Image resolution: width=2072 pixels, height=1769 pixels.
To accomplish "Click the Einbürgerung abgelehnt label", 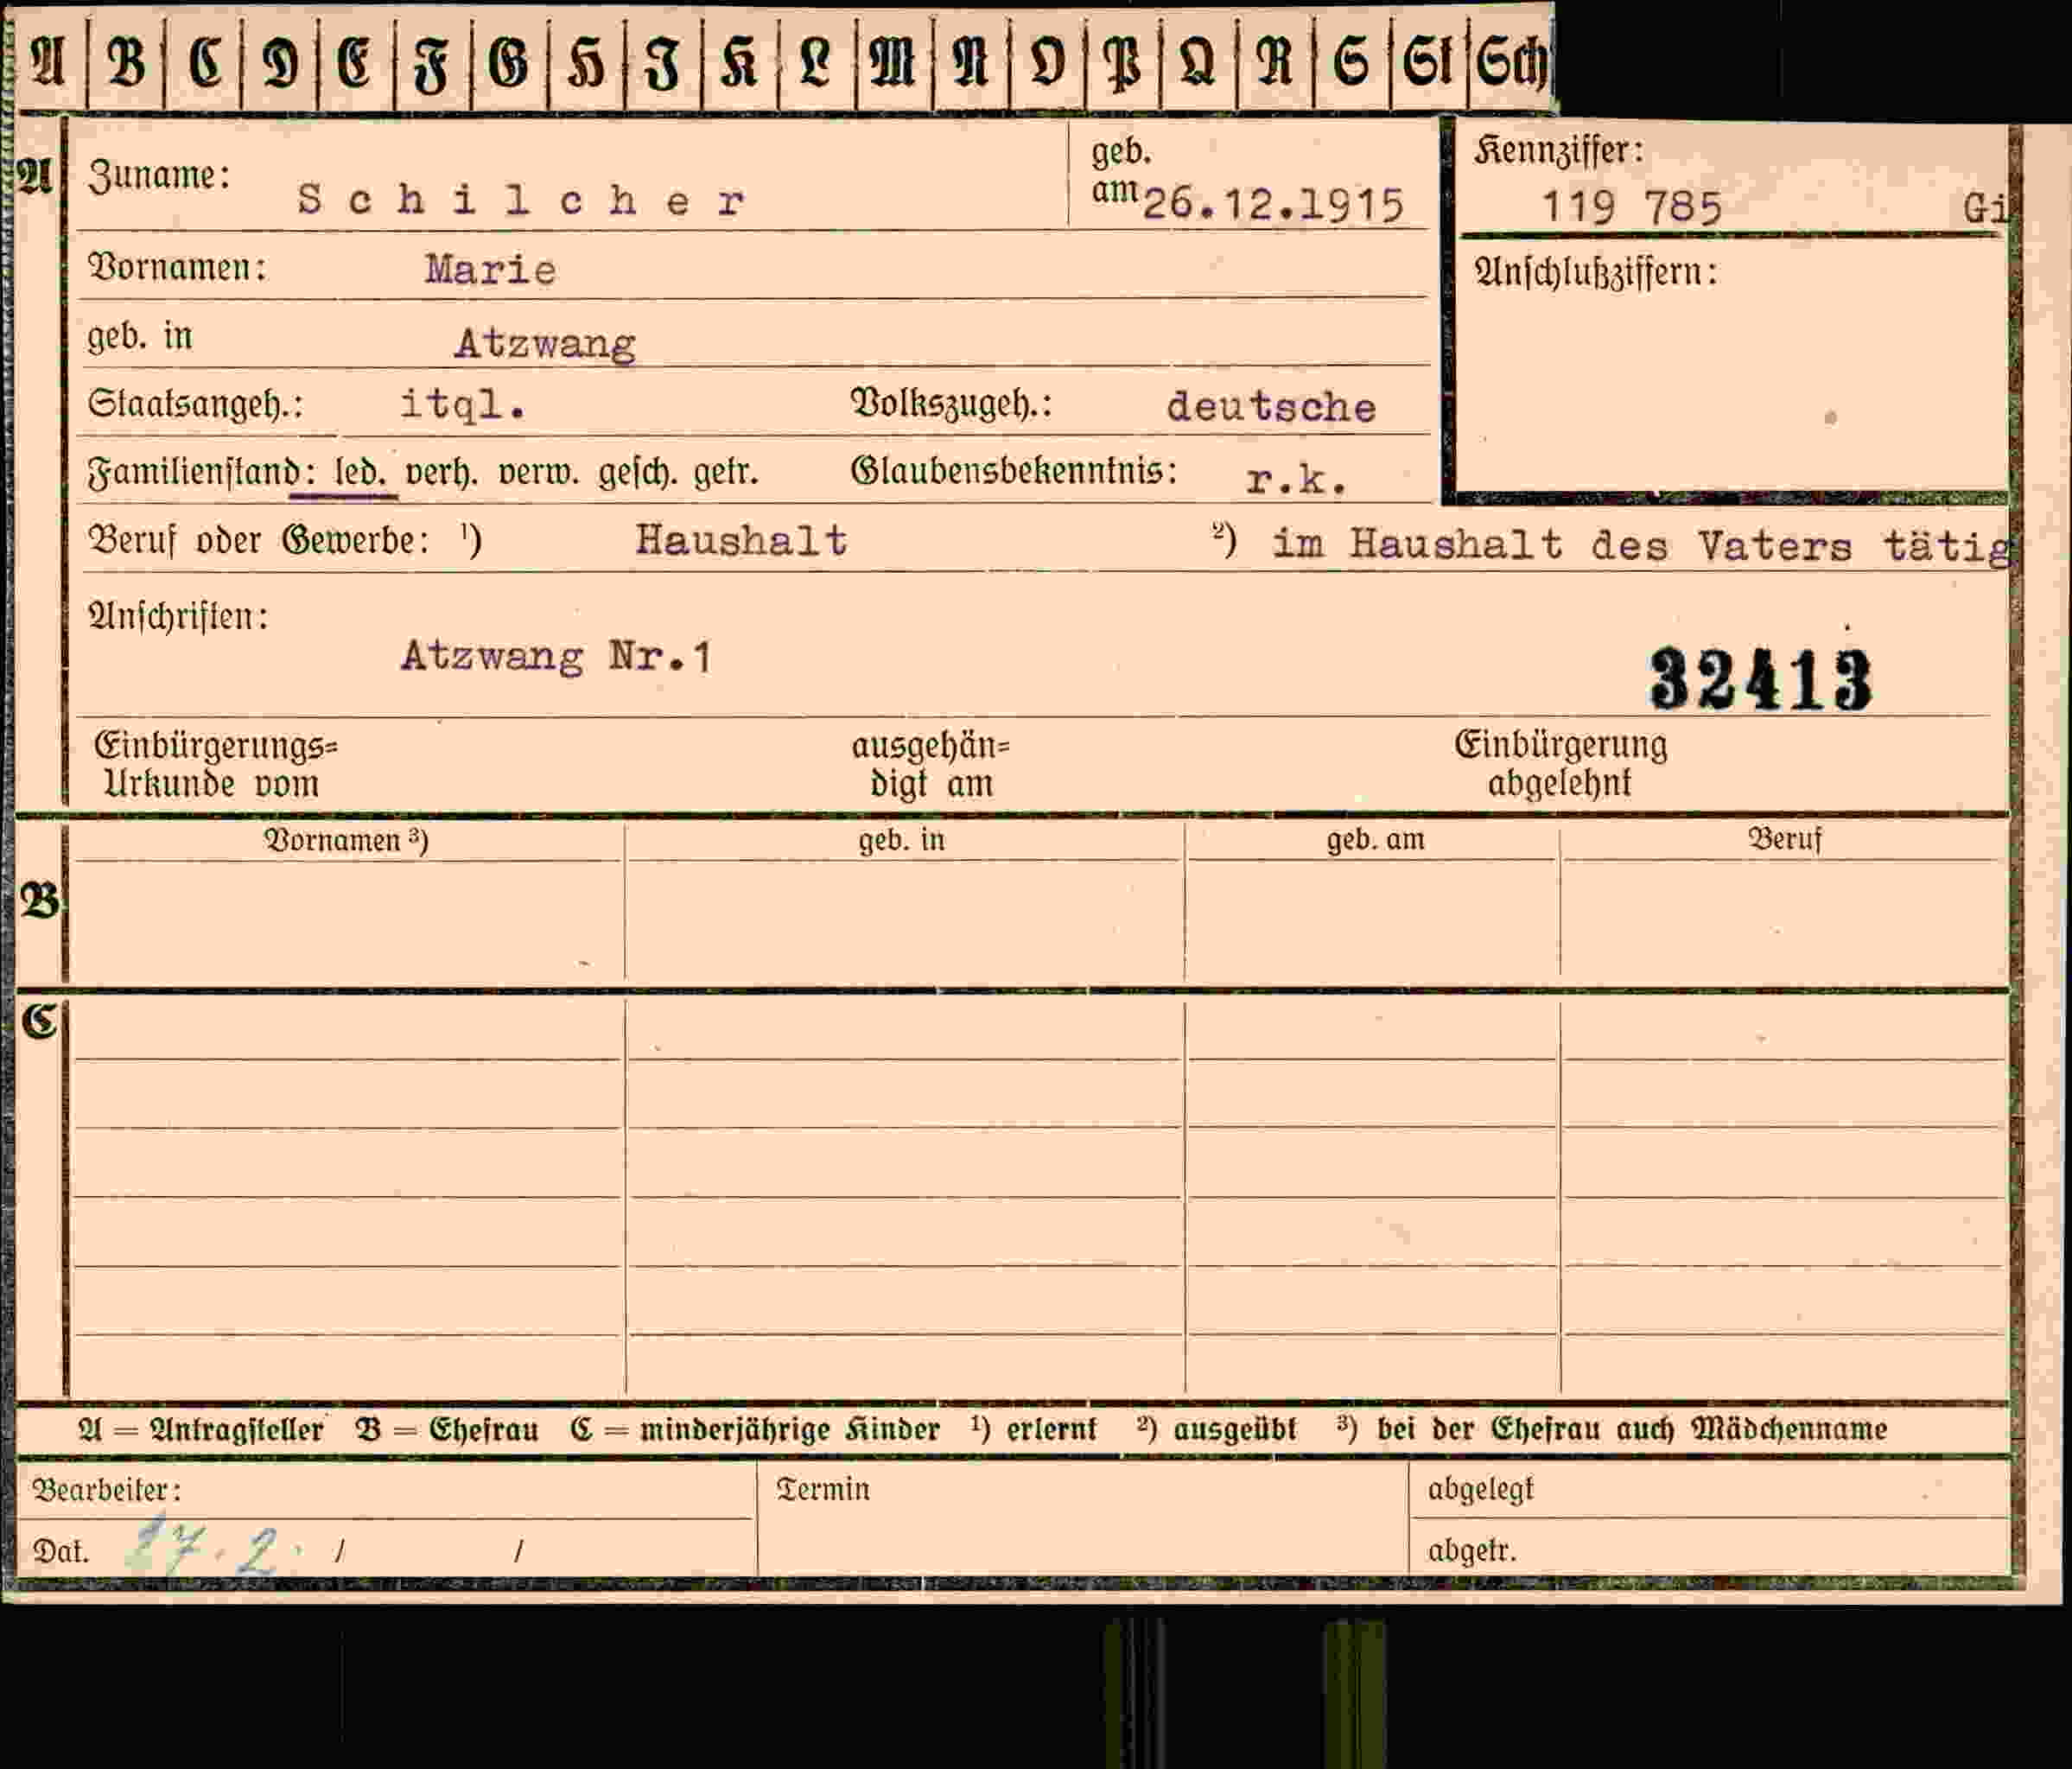I will pyautogui.click(x=1560, y=764).
